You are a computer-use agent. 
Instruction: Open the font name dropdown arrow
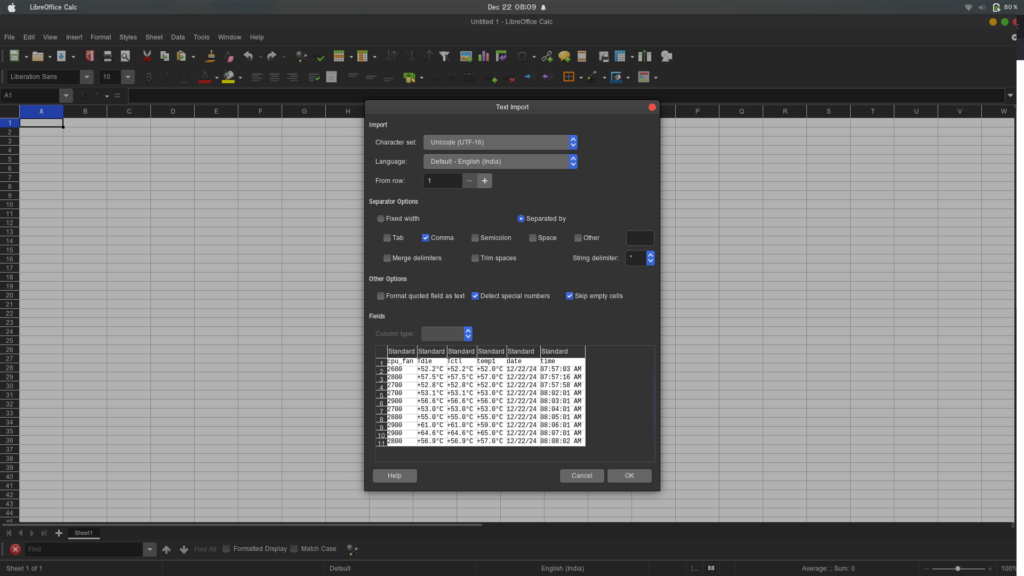[x=87, y=77]
